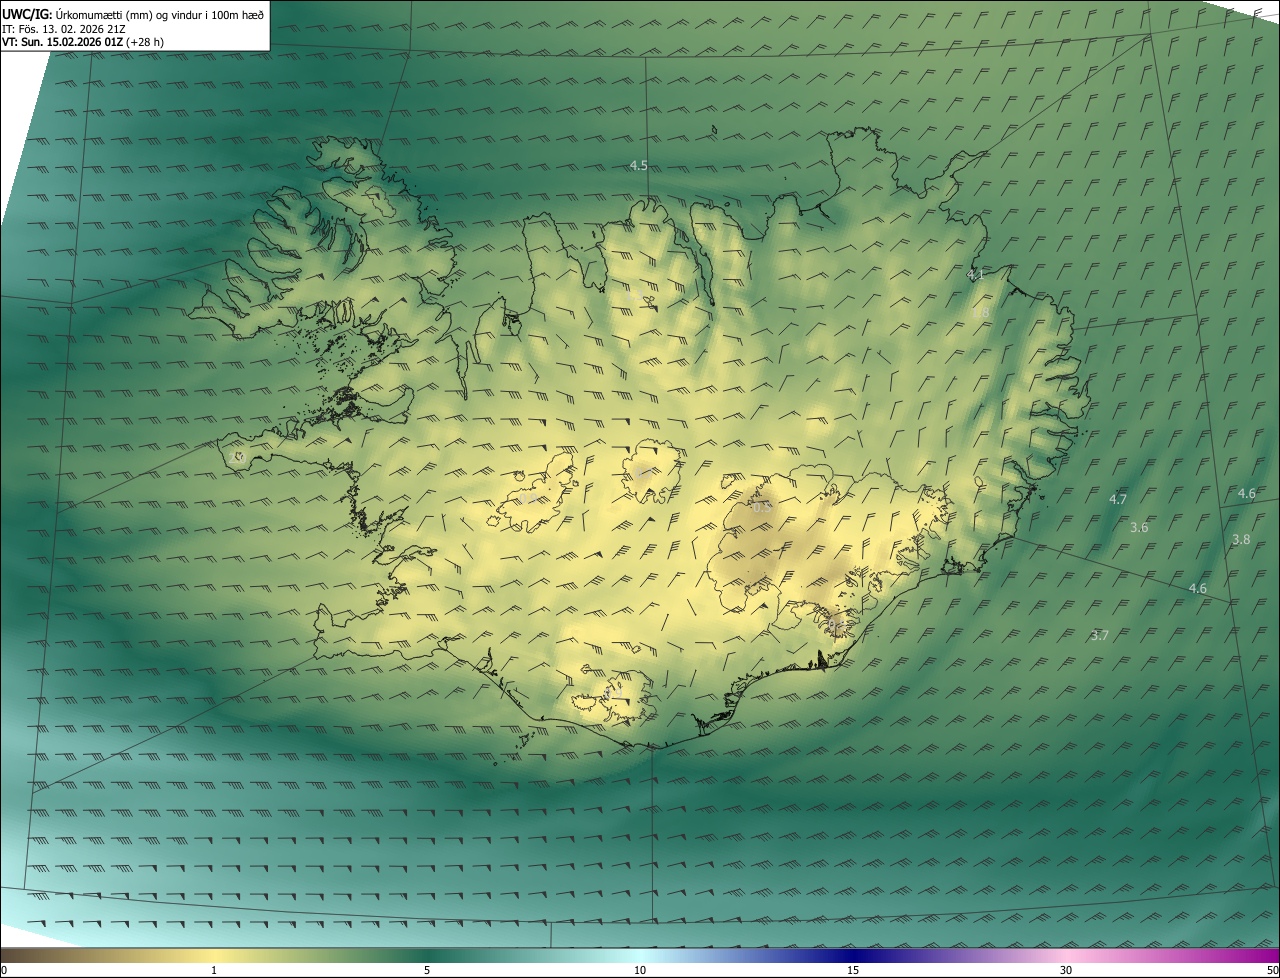Click the '50' label on the colour scale
This screenshot has width=1280, height=978.
(1272, 970)
